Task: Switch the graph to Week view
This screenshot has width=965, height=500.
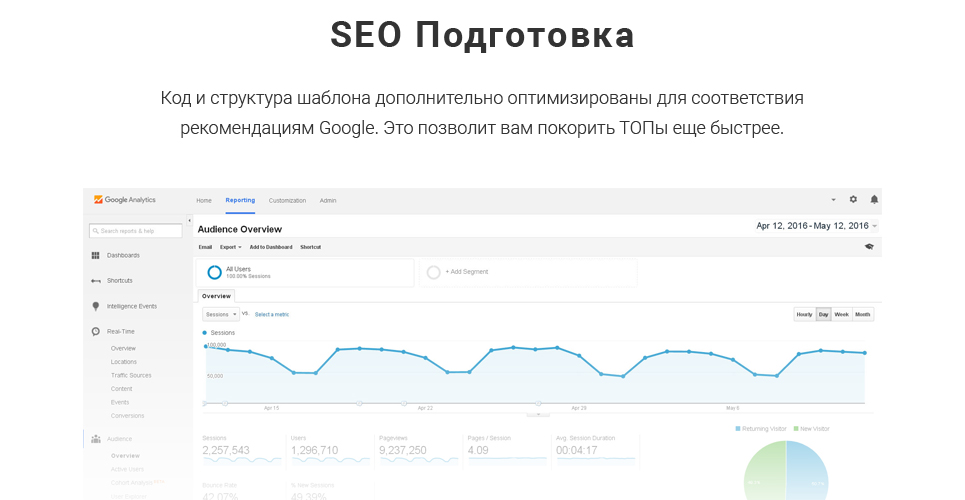Action: pyautogui.click(x=841, y=315)
